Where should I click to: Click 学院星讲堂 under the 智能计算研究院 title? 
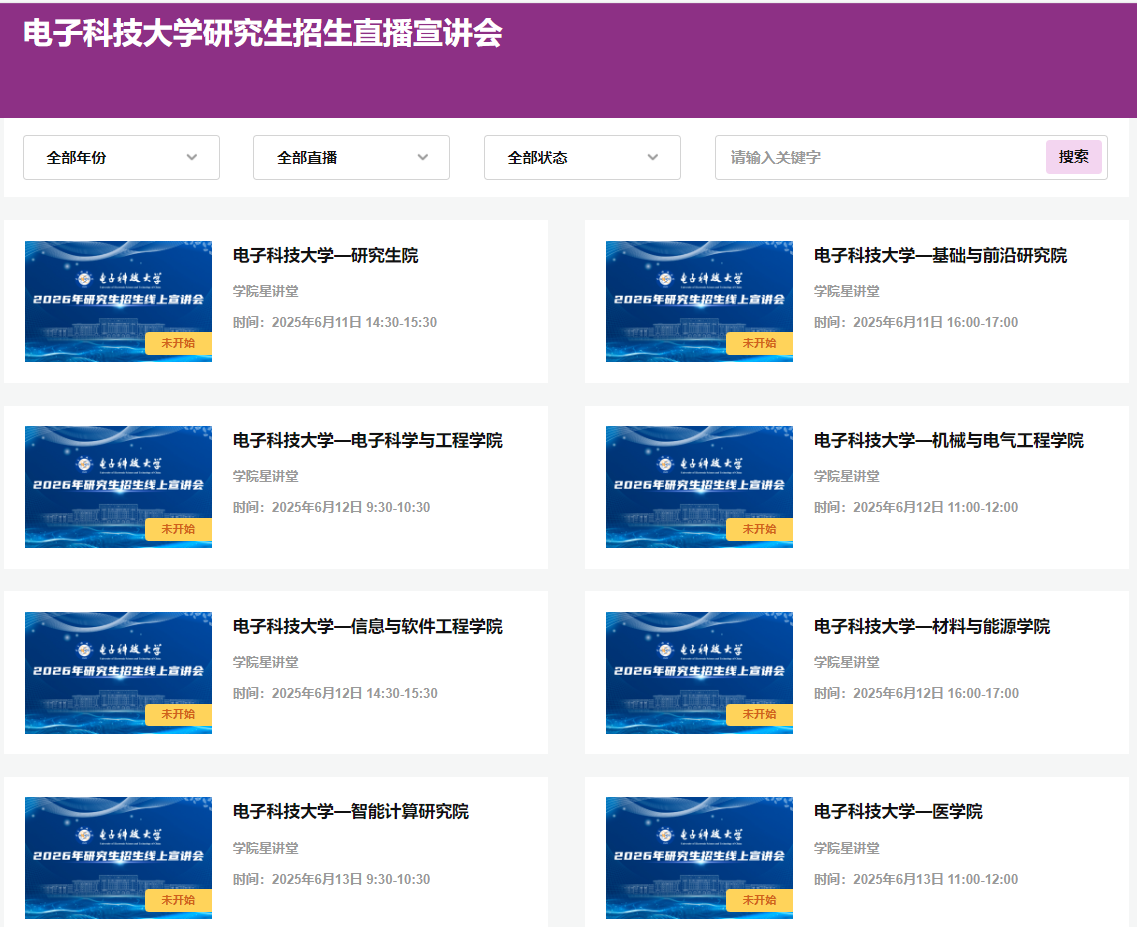(265, 848)
